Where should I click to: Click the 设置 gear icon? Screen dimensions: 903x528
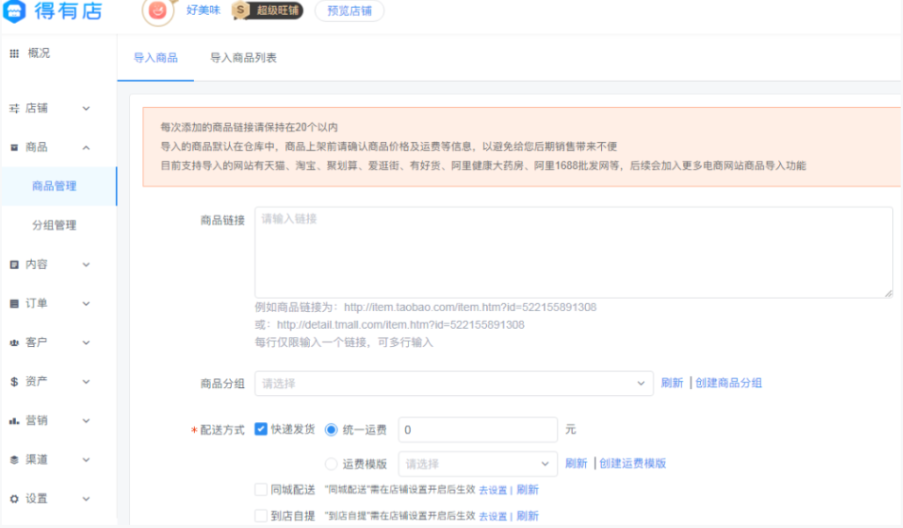[x=14, y=499]
